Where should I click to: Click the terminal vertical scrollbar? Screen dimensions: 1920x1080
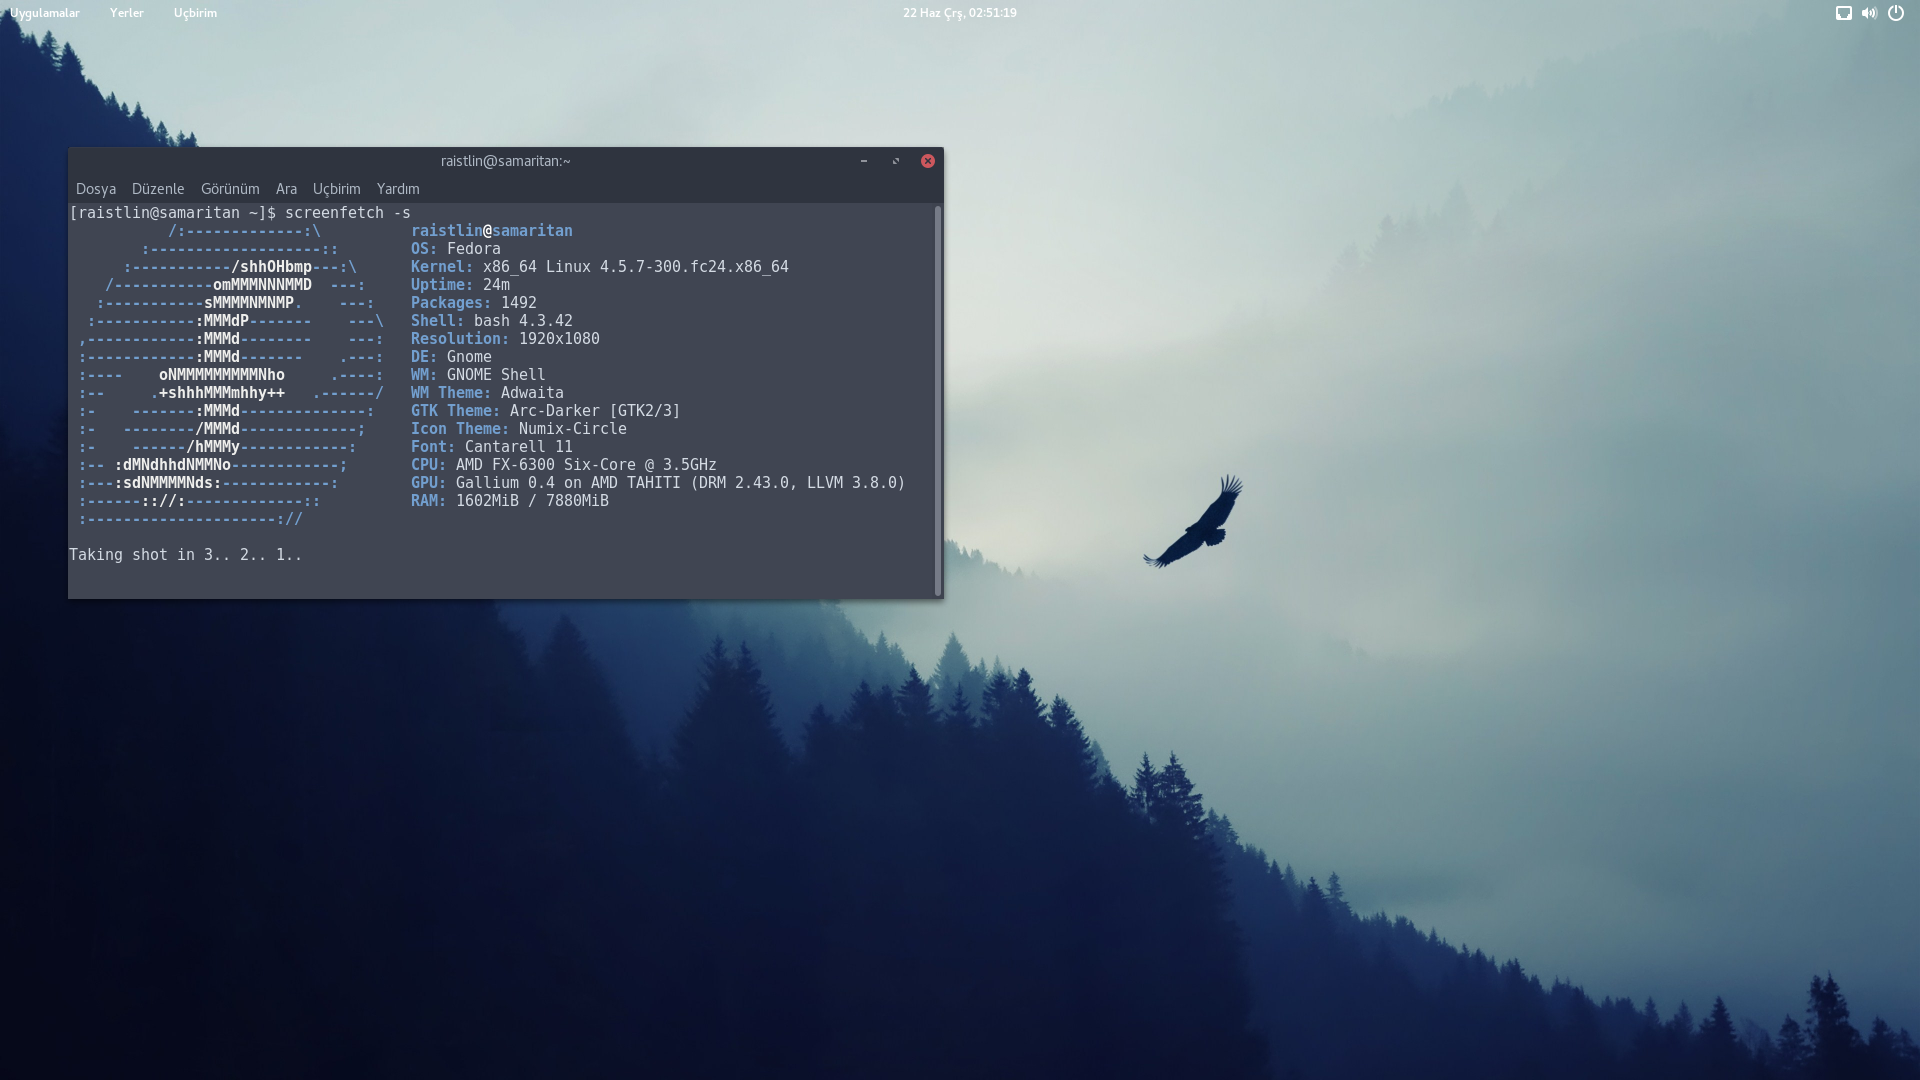click(x=938, y=401)
